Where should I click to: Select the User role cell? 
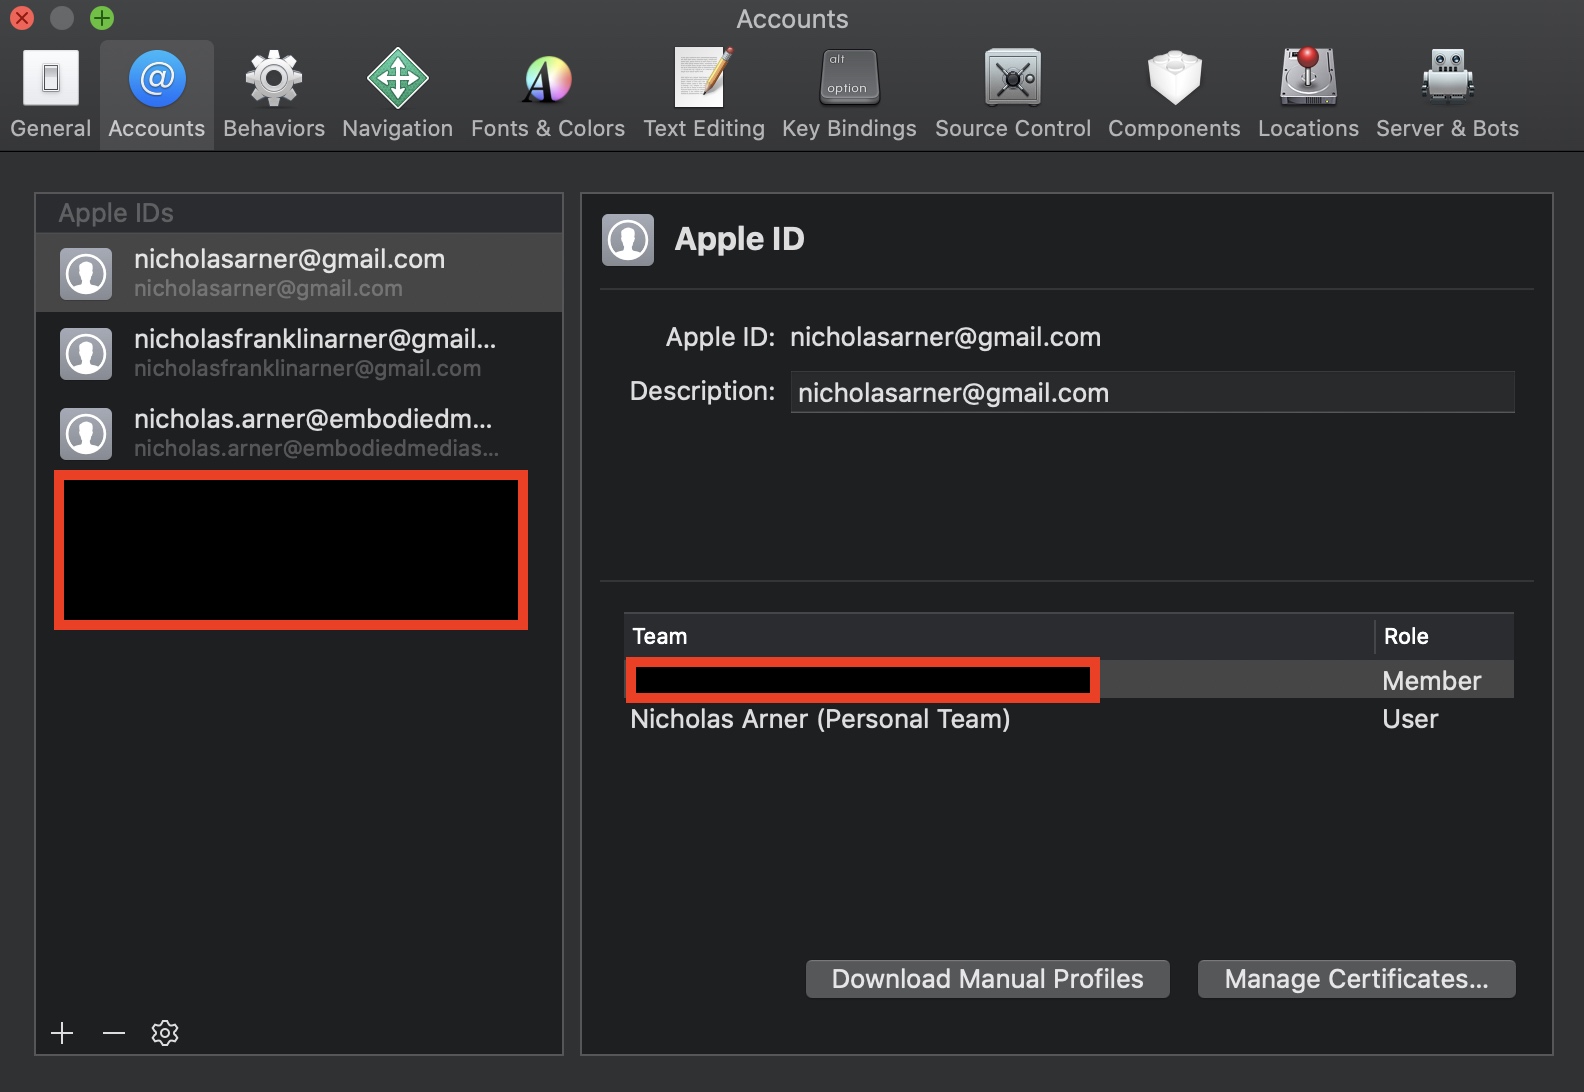click(x=1410, y=719)
